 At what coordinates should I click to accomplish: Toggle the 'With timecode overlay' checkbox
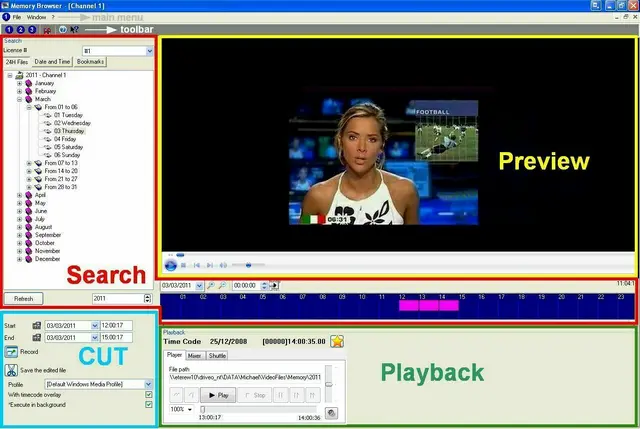click(x=149, y=394)
